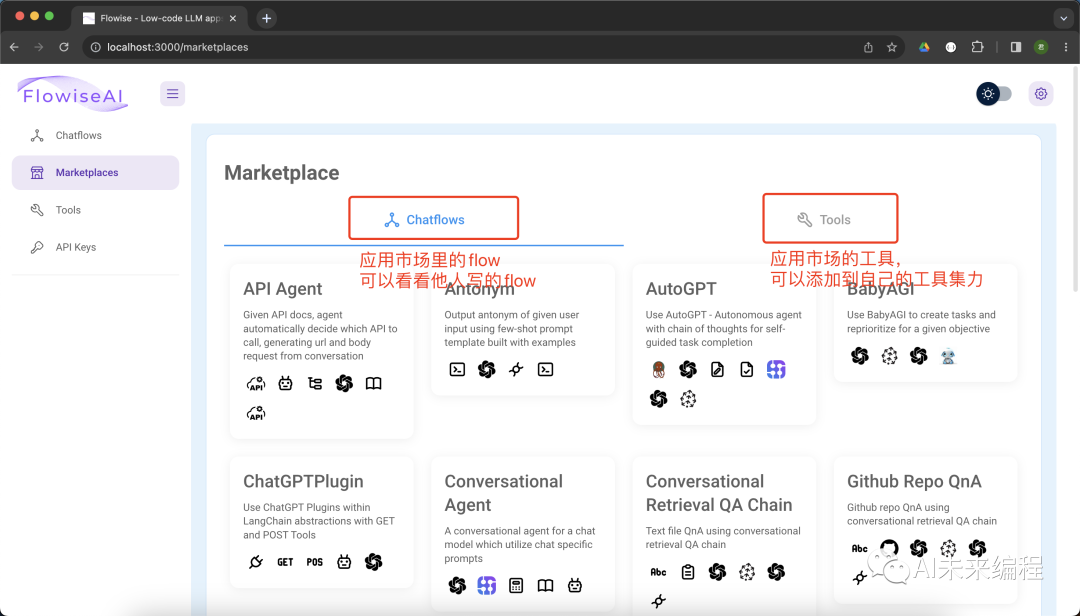Click the chain link icon in Antonym card
Screen dimensions: 1080x616
point(516,369)
